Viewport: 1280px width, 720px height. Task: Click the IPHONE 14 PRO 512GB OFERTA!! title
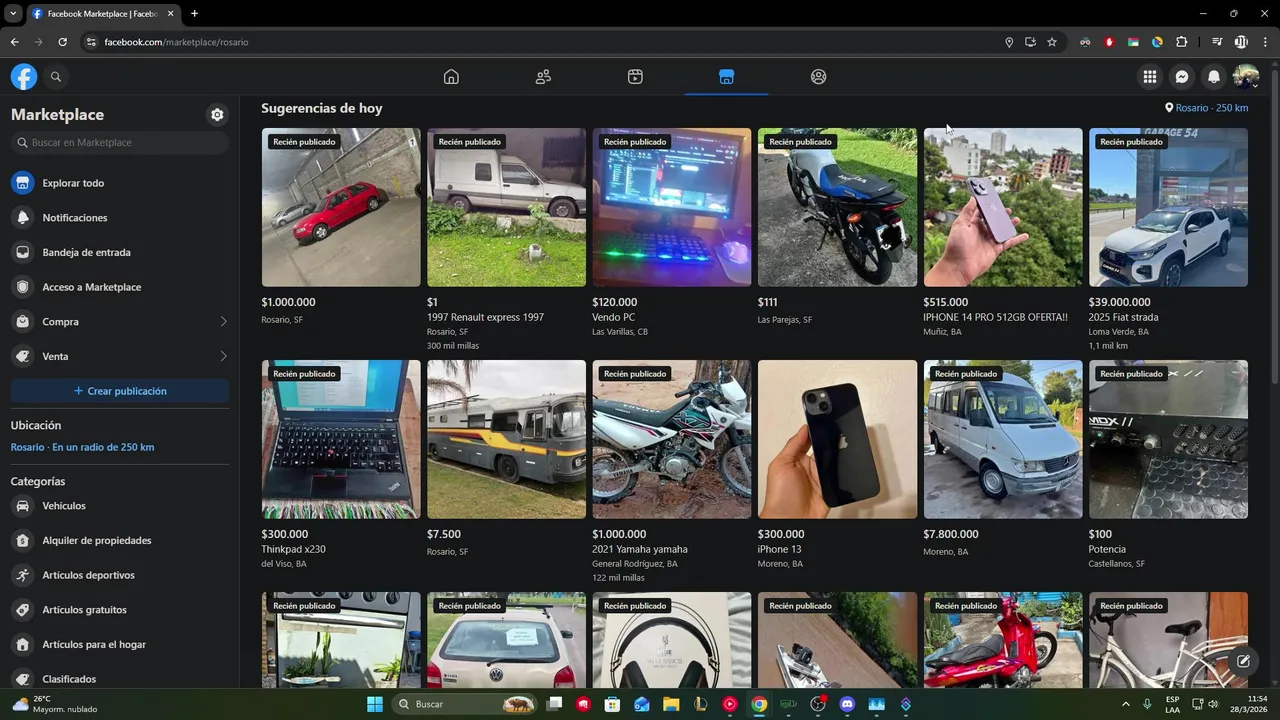(x=996, y=317)
